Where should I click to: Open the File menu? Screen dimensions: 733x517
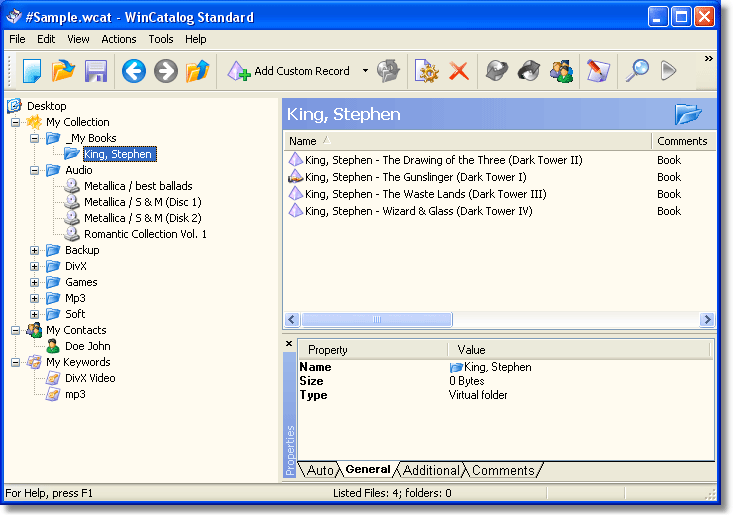click(x=17, y=39)
